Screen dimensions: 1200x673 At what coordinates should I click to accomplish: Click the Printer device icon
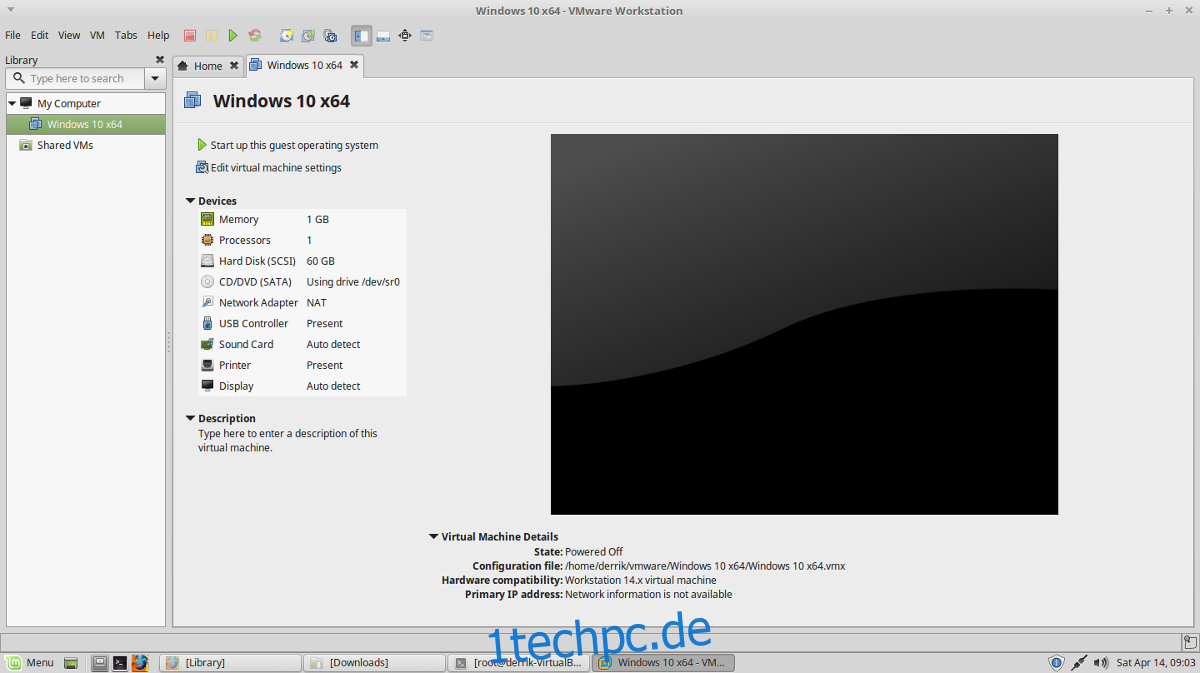[x=207, y=365]
